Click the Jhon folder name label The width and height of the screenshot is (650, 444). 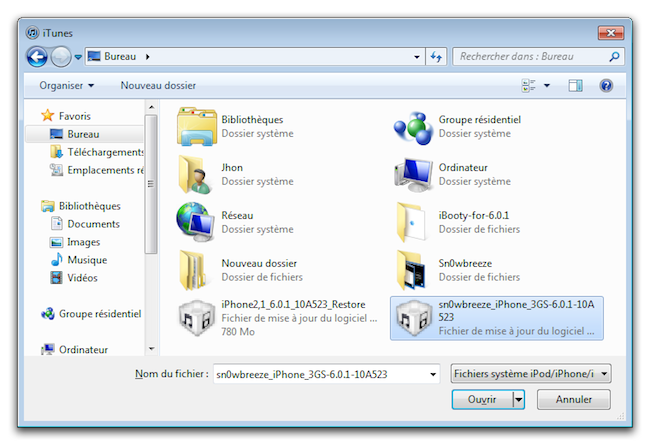tap(232, 168)
